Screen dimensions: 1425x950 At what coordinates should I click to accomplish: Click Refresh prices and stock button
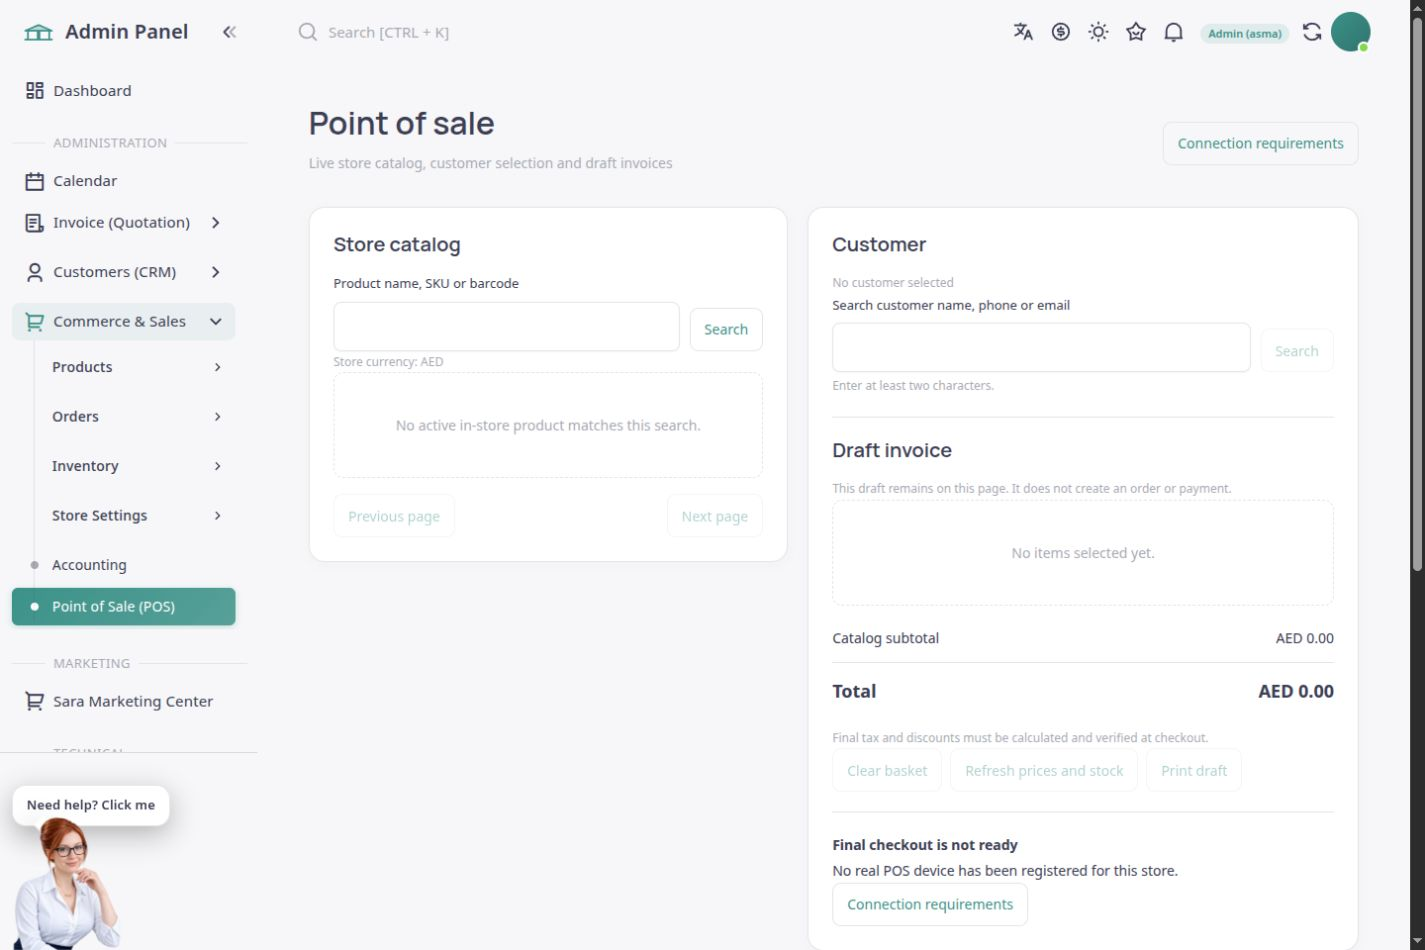(1044, 771)
